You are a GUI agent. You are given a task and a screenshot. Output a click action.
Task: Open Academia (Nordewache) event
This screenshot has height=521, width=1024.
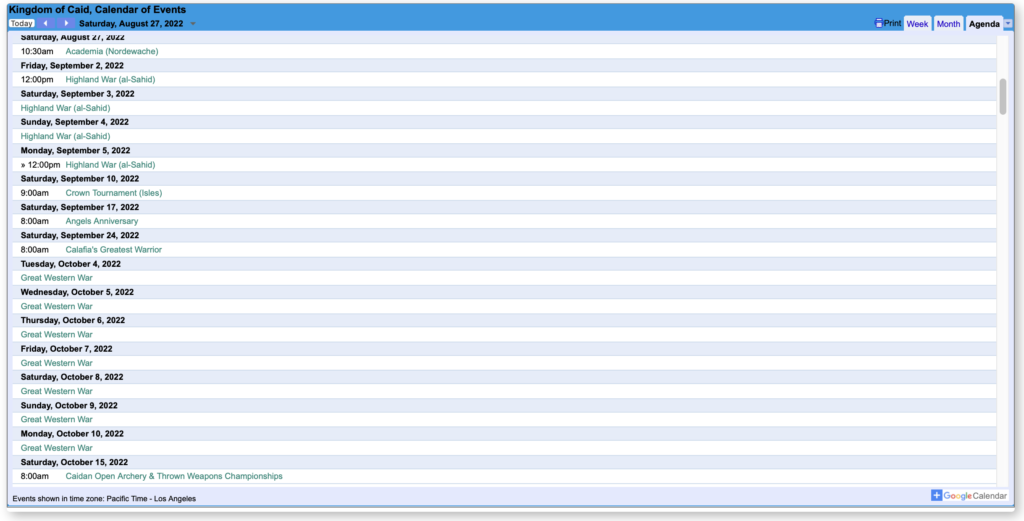pos(112,51)
